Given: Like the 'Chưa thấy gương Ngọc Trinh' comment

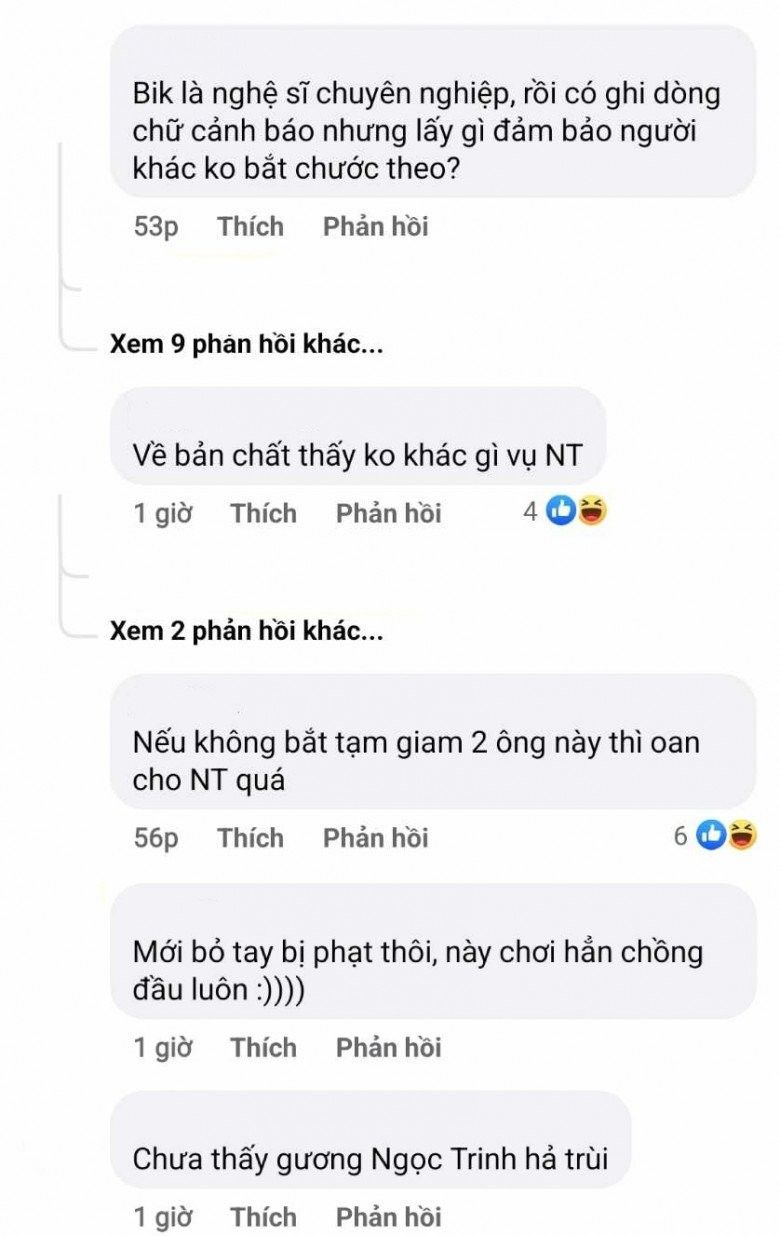Looking at the screenshot, I should [264, 1217].
